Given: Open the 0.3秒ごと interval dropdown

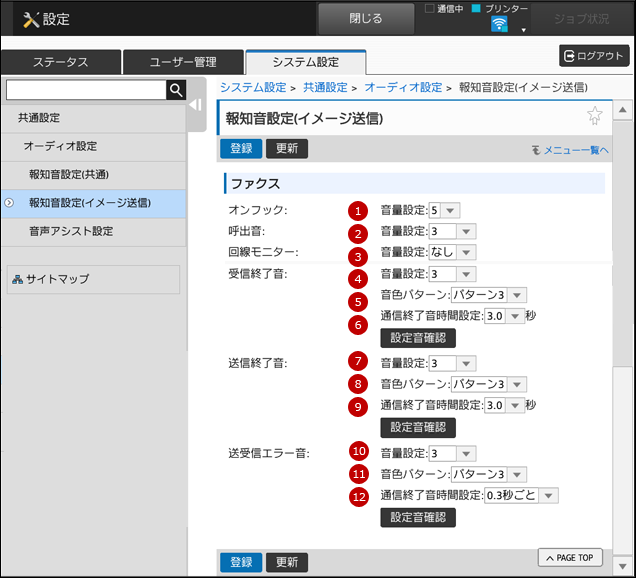Looking at the screenshot, I should (521, 495).
